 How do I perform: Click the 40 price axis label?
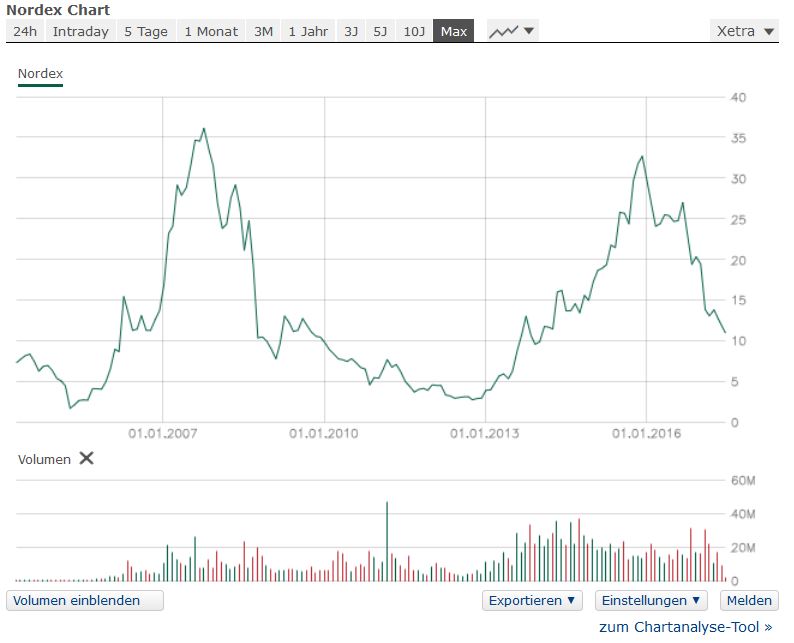click(x=738, y=97)
